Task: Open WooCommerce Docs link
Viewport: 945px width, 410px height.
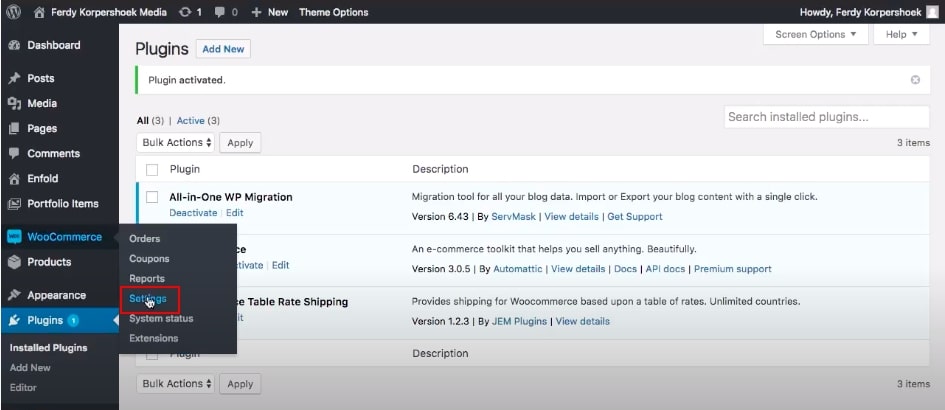Action: (625, 269)
